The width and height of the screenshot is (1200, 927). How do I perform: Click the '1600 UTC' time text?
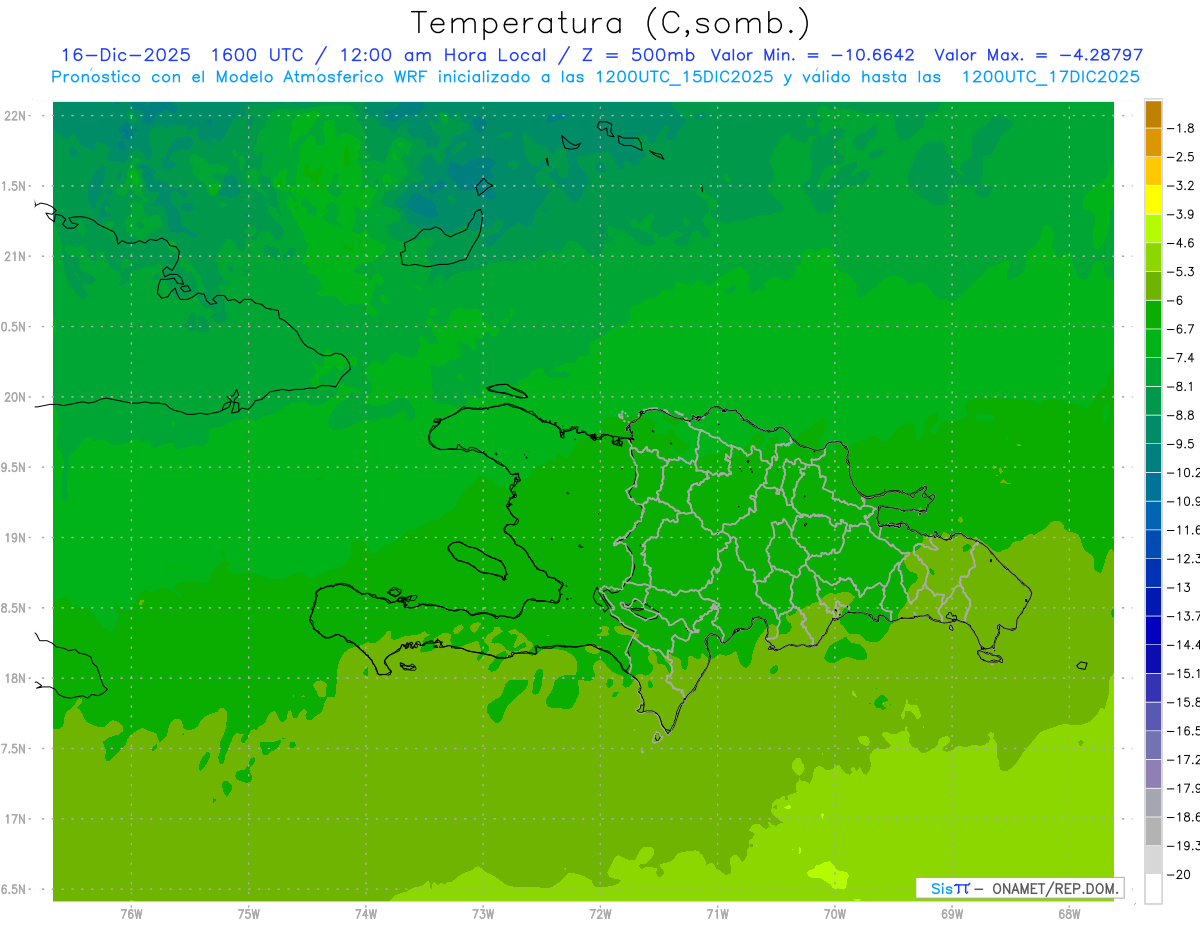256,55
